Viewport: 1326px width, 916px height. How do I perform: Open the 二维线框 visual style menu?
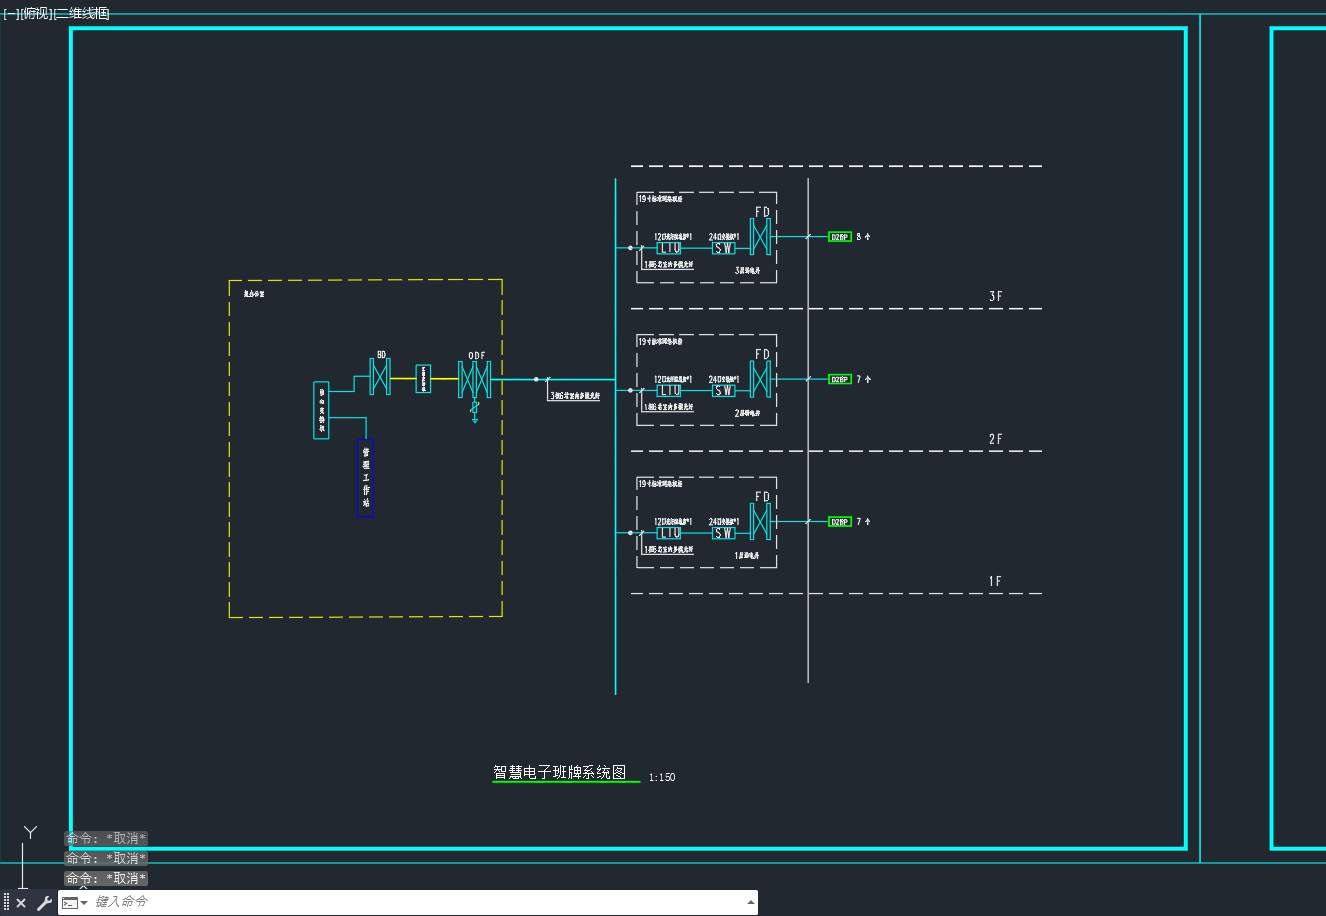[x=82, y=14]
